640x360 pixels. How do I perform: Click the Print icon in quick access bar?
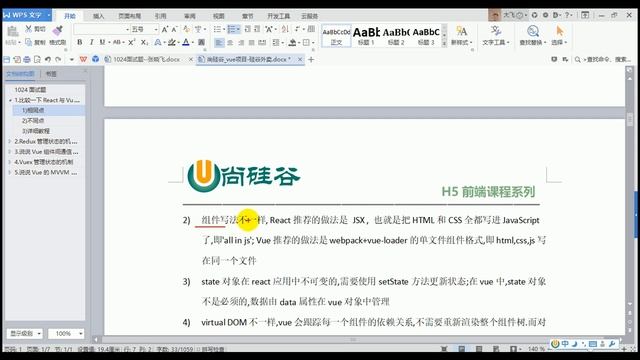(x=27, y=60)
